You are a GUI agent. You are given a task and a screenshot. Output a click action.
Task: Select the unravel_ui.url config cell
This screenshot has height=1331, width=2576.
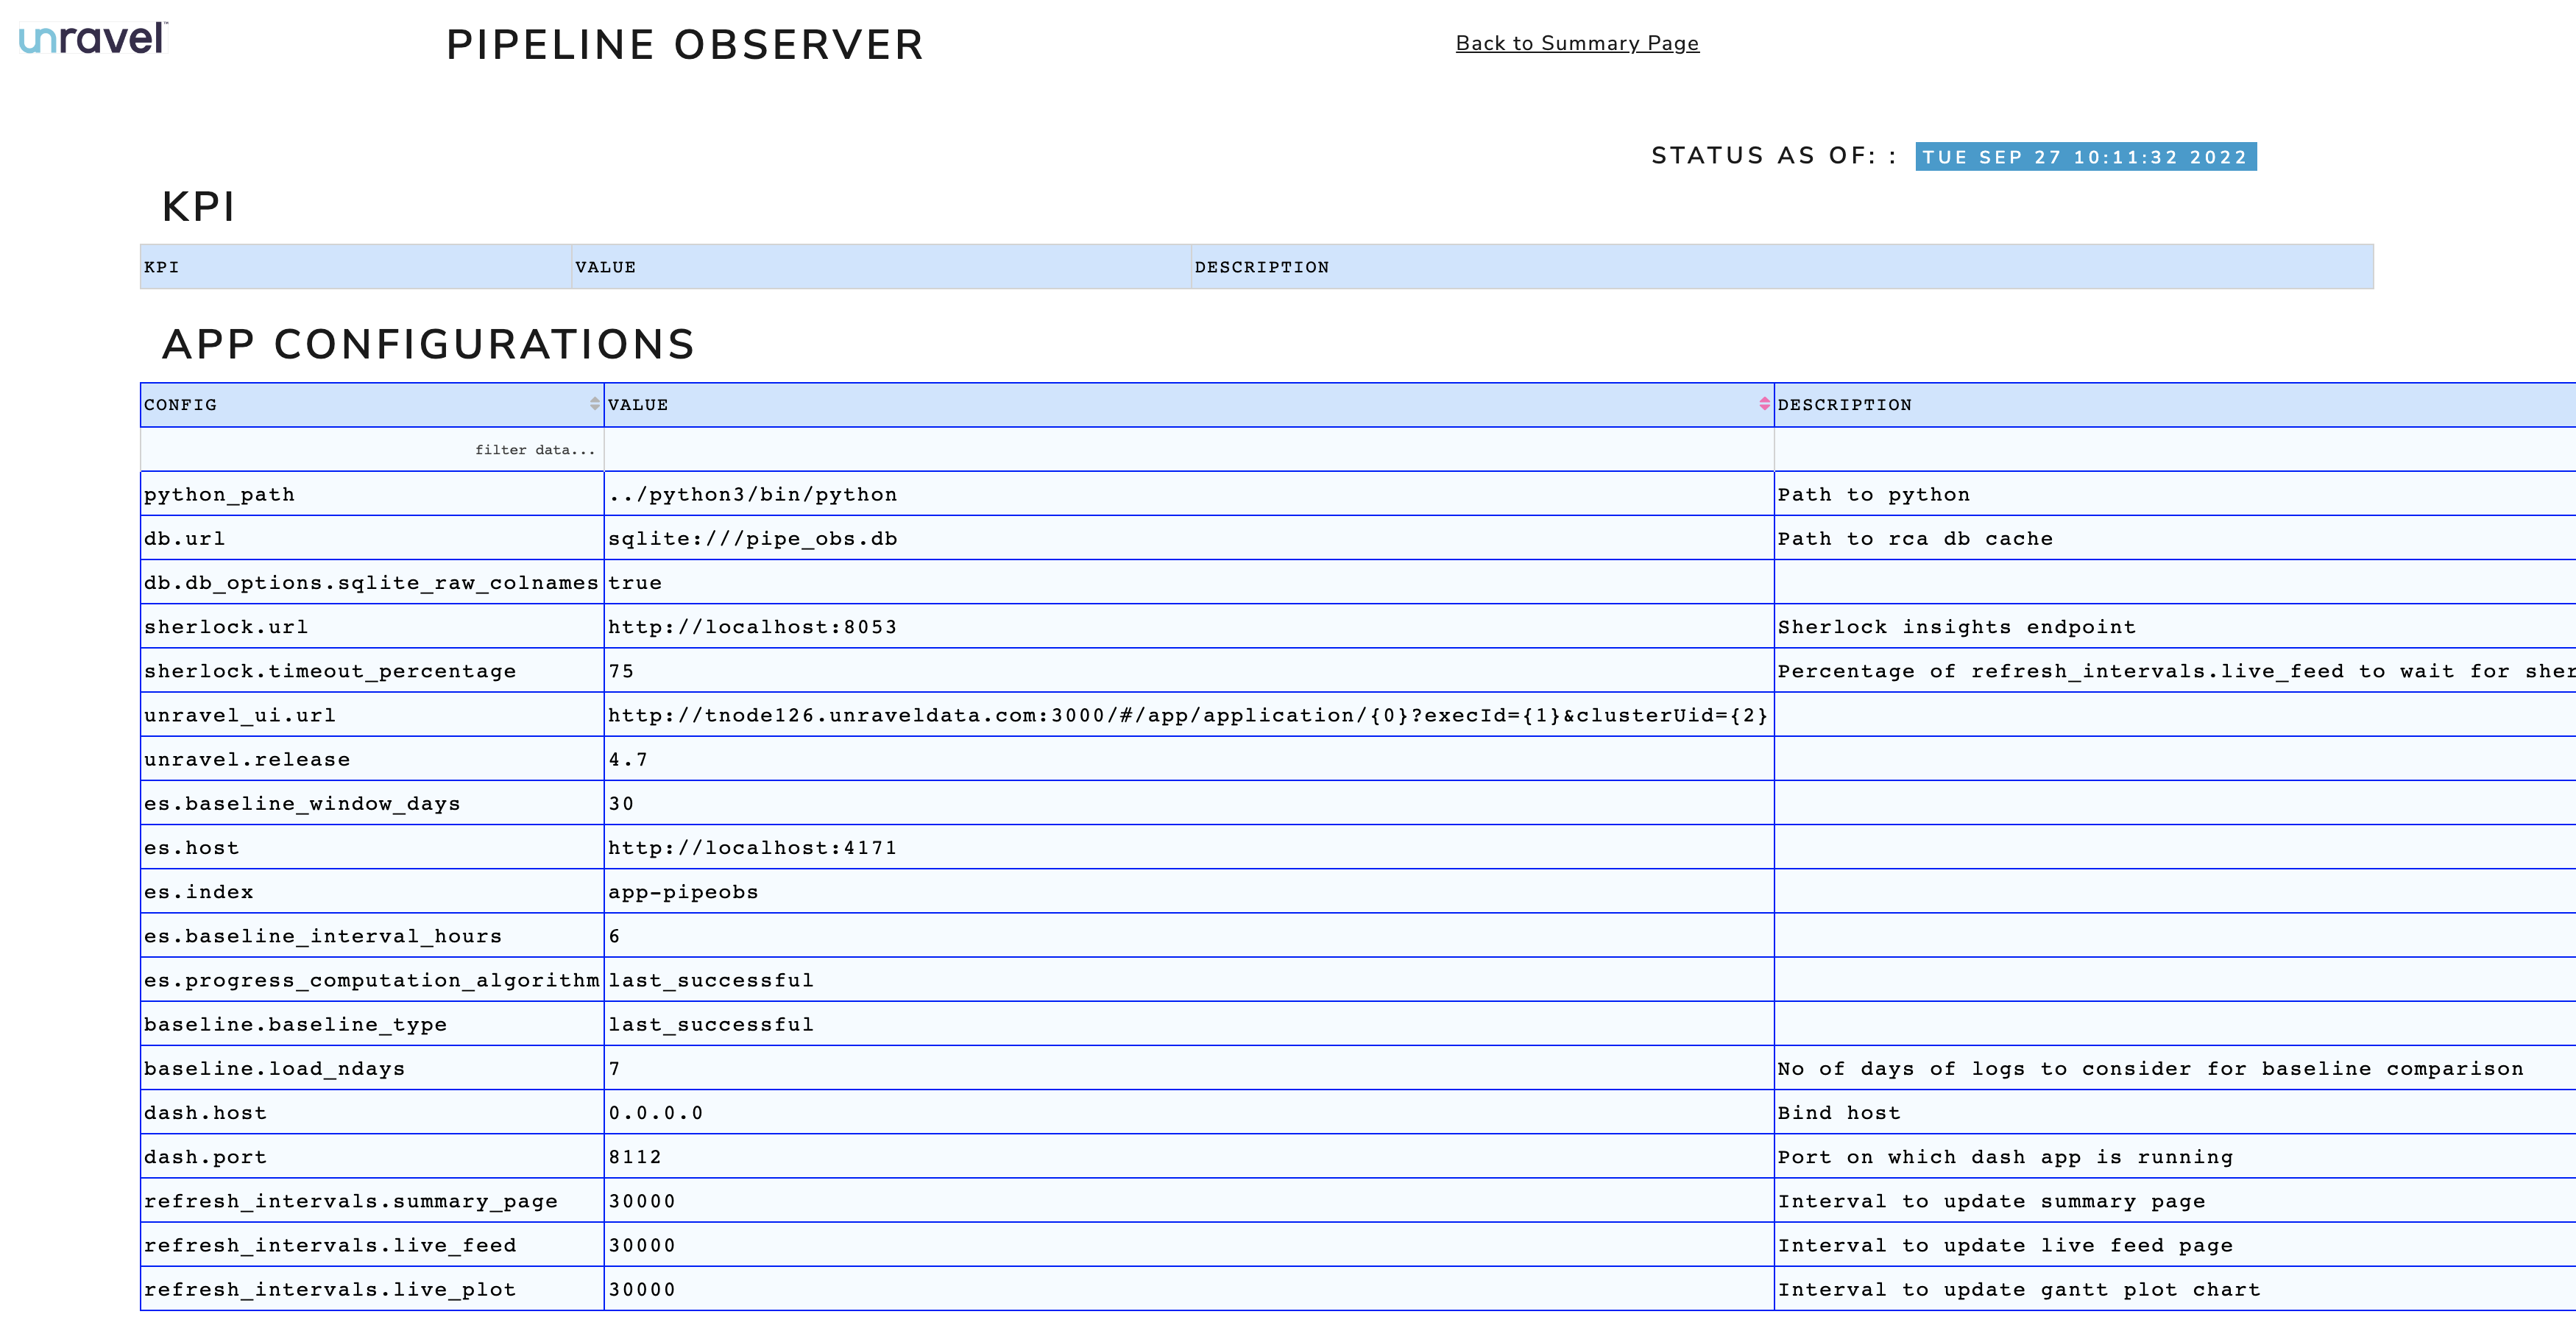click(x=372, y=715)
